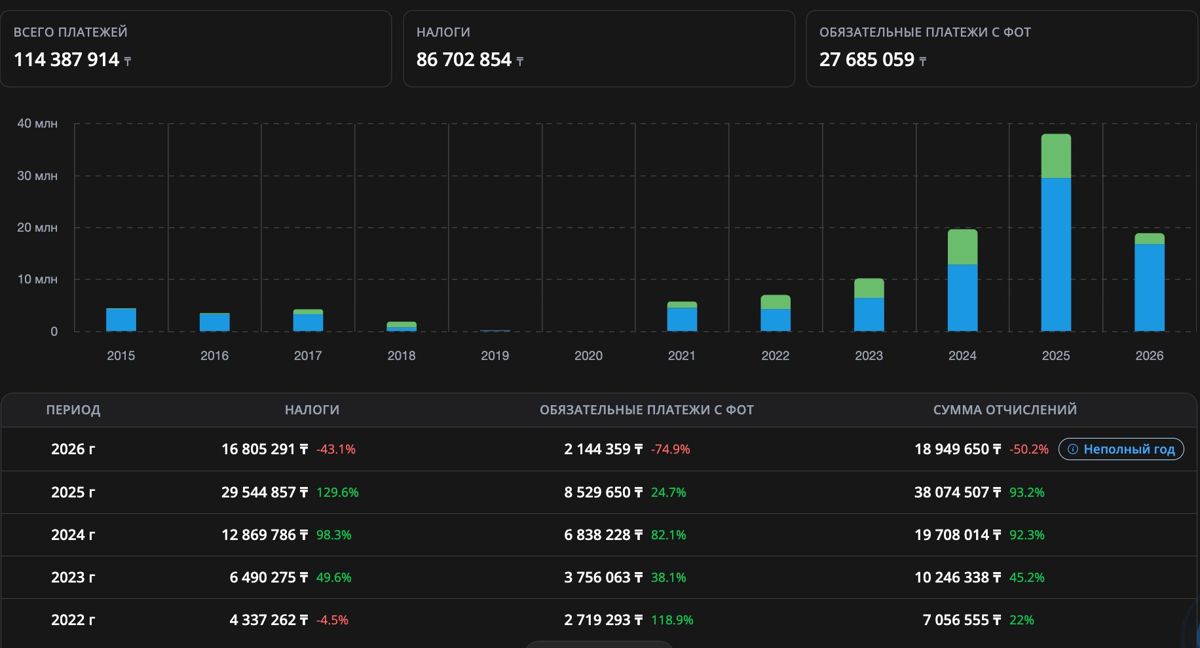This screenshot has height=648, width=1200.
Task: Click the "12 869 786 ₸" taxes value
Action: pos(265,535)
